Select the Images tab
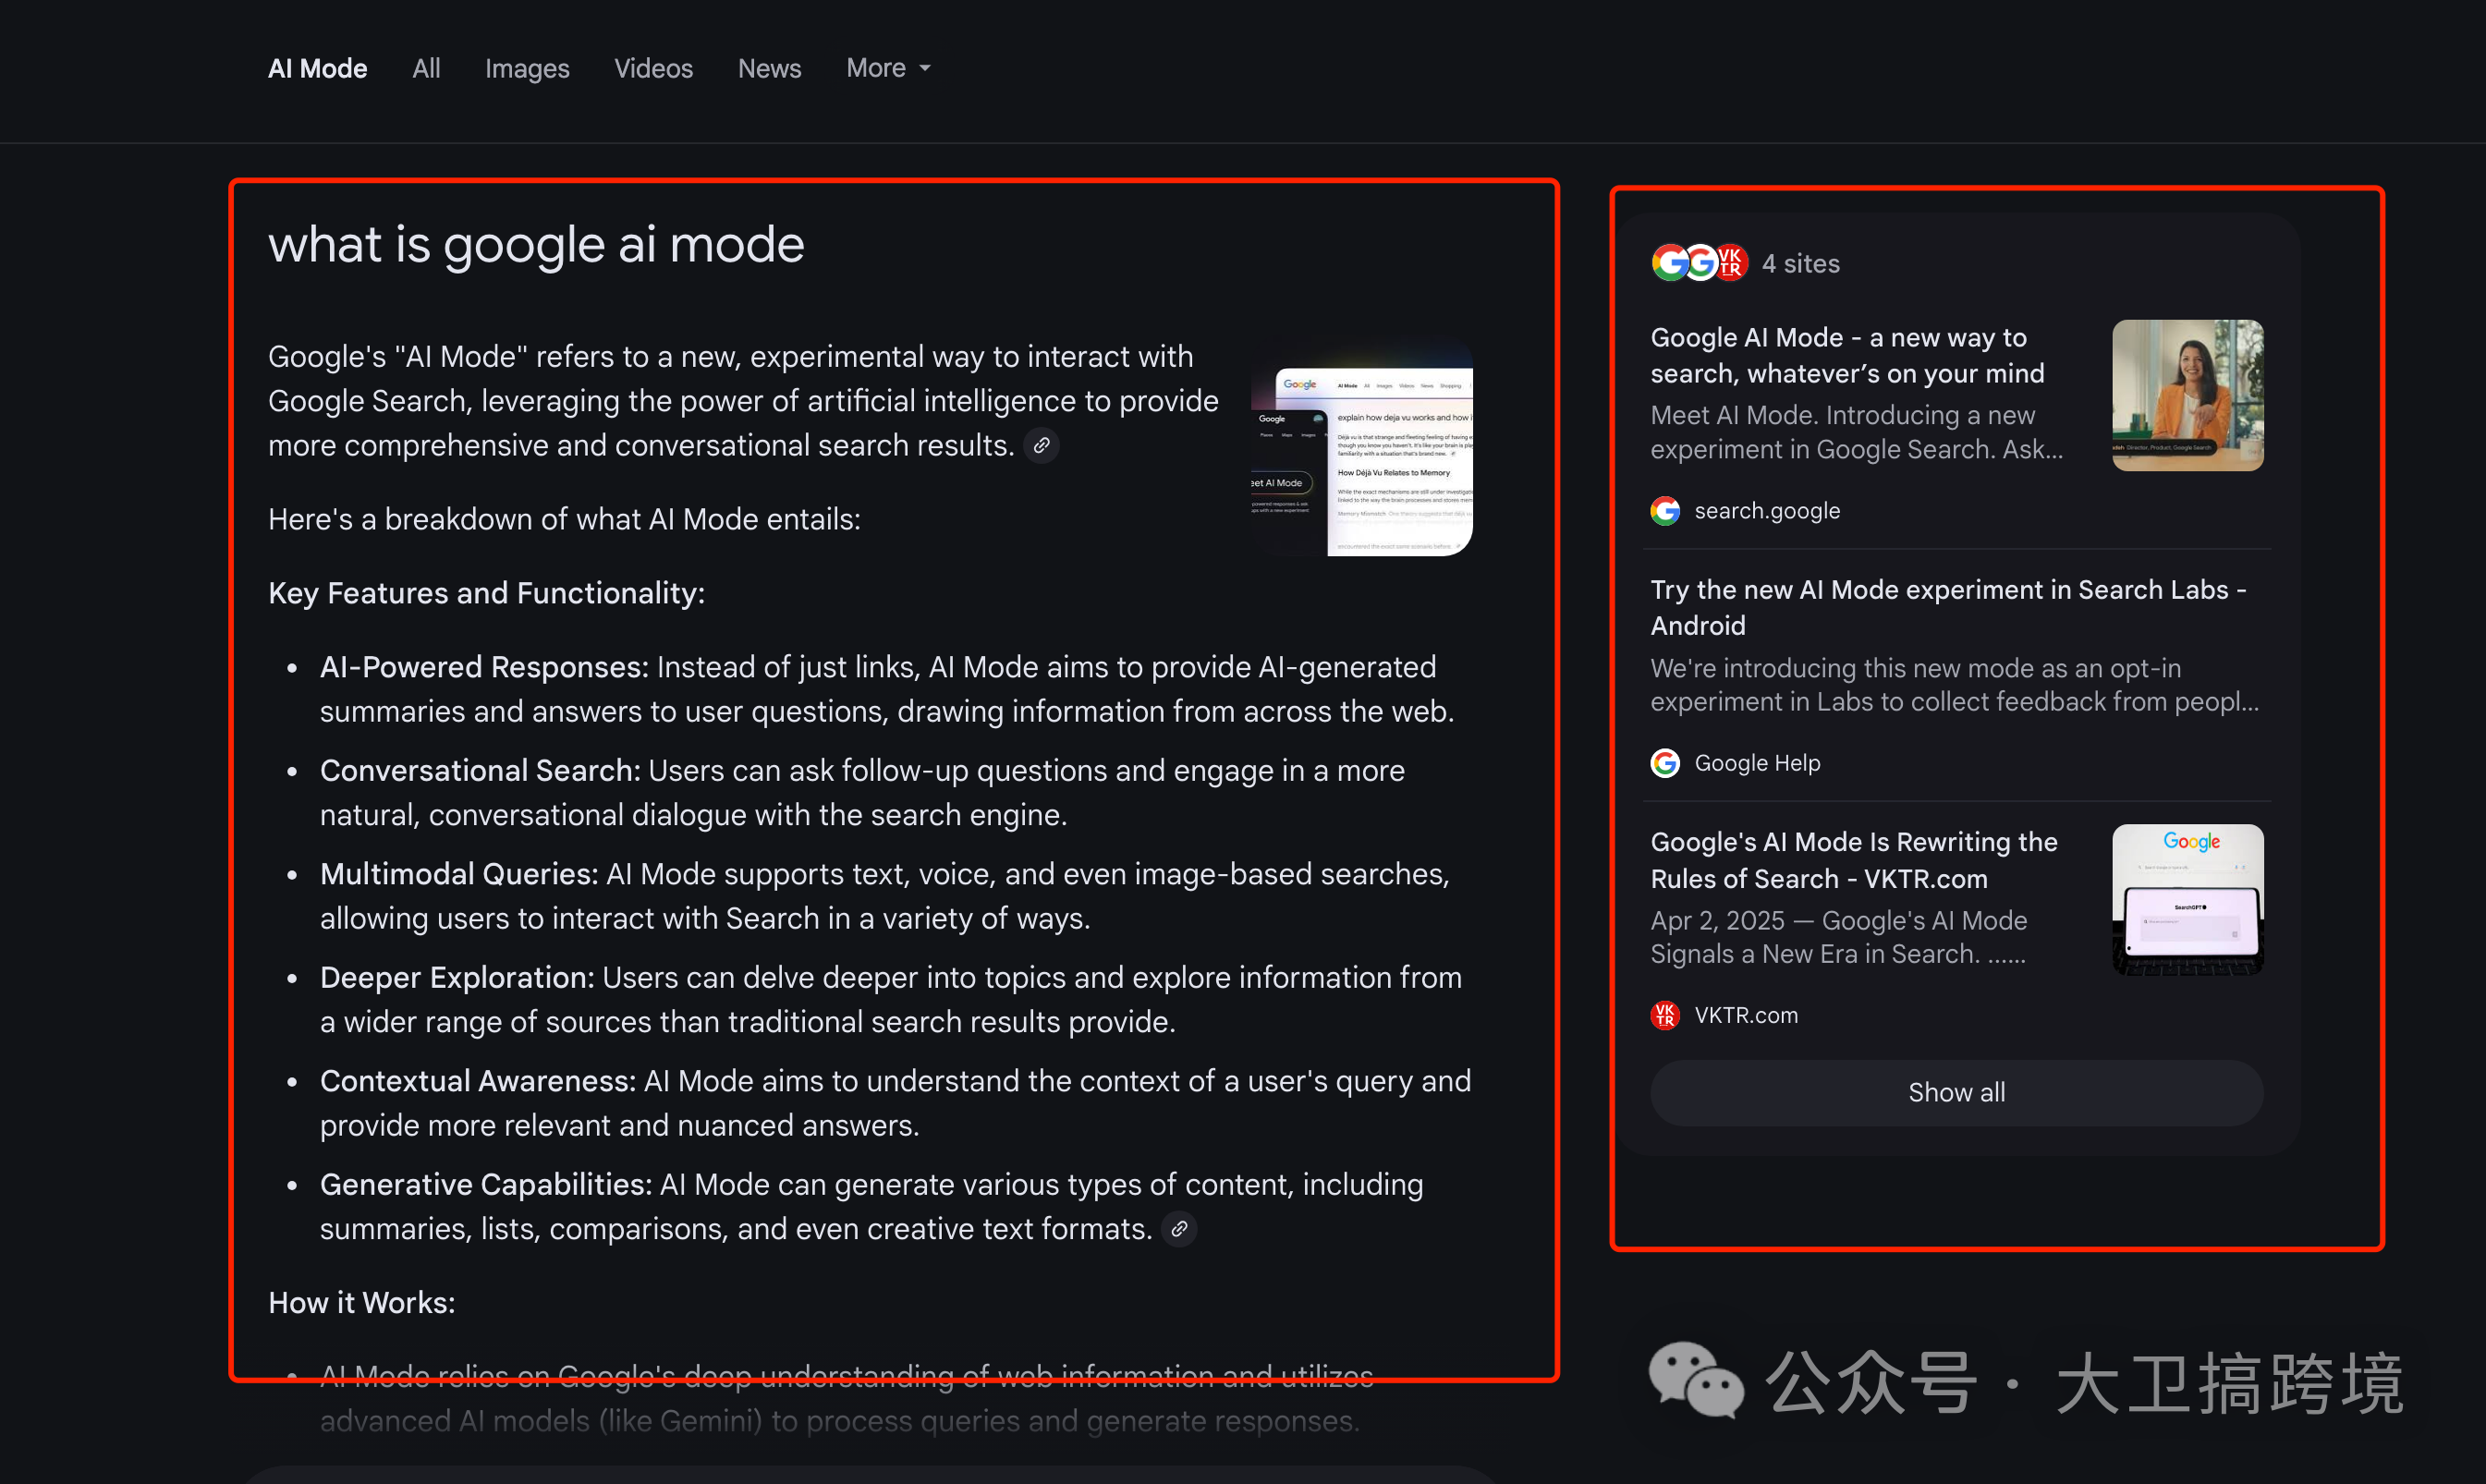This screenshot has width=2486, height=1484. coord(527,68)
